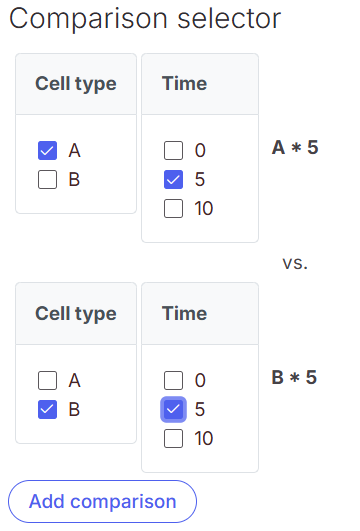Screen dimensions: 360x531
Task: Uncheck focused time 5 in second group
Action: 173,409
